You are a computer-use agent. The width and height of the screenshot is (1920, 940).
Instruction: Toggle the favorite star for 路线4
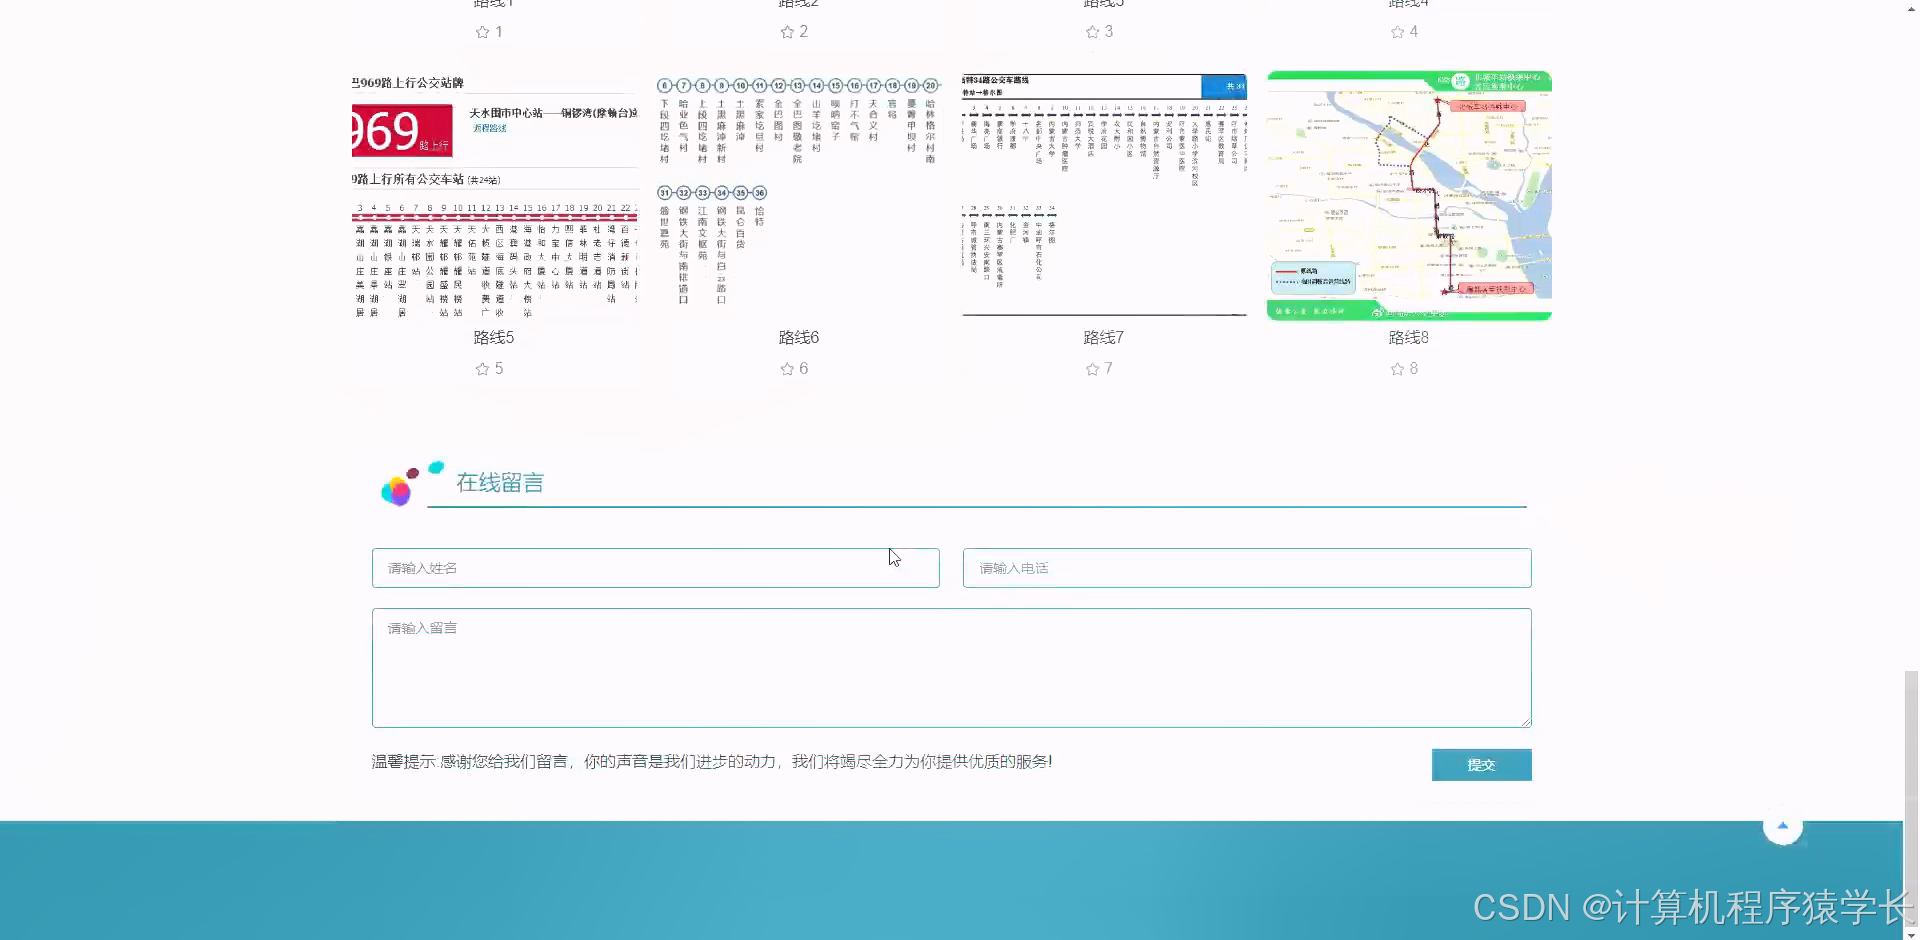click(1396, 31)
